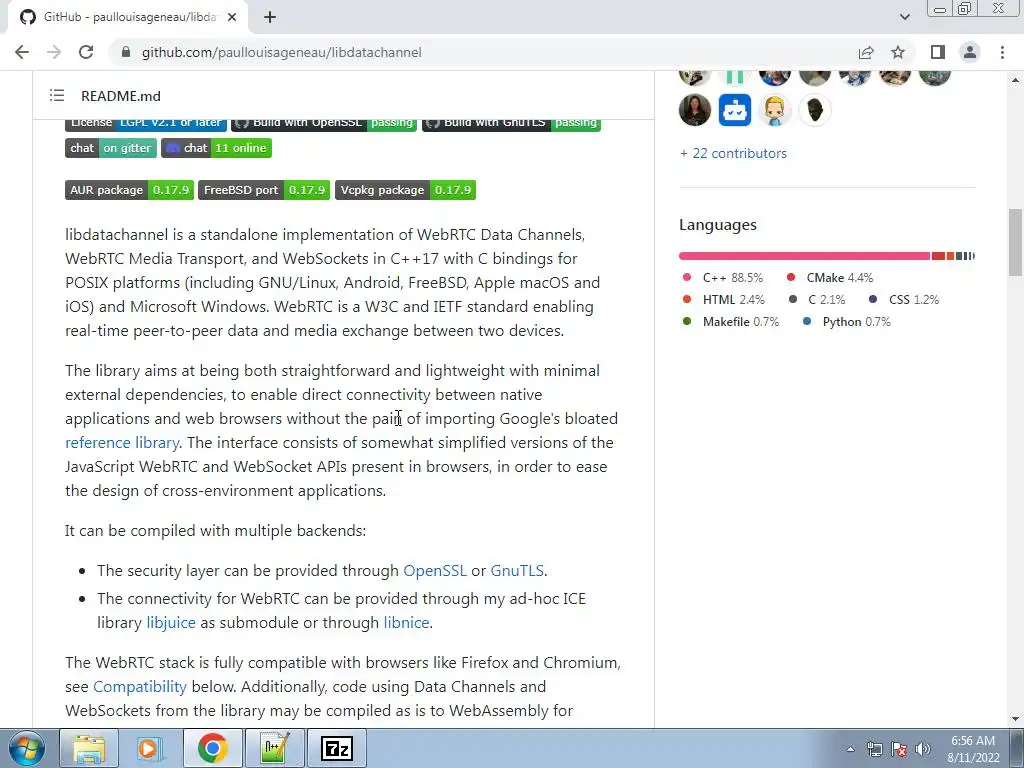The height and width of the screenshot is (768, 1024).
Task: Open a new browser tab
Action: tap(270, 17)
